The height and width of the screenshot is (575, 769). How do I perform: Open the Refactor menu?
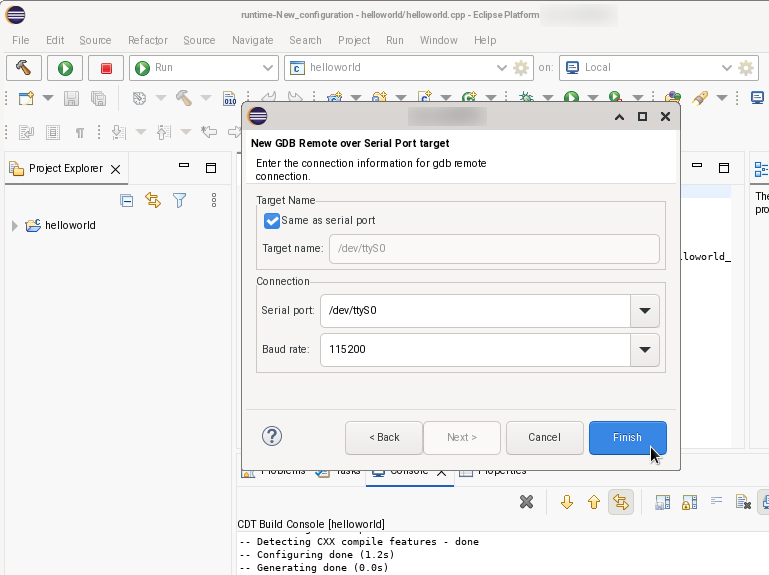(x=148, y=40)
